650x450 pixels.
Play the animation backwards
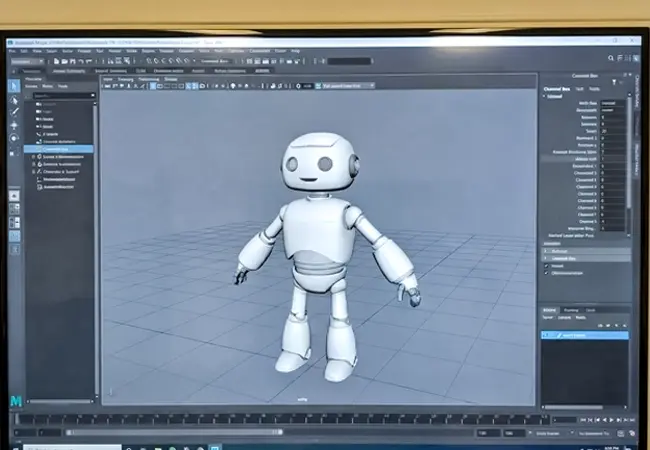604,420
